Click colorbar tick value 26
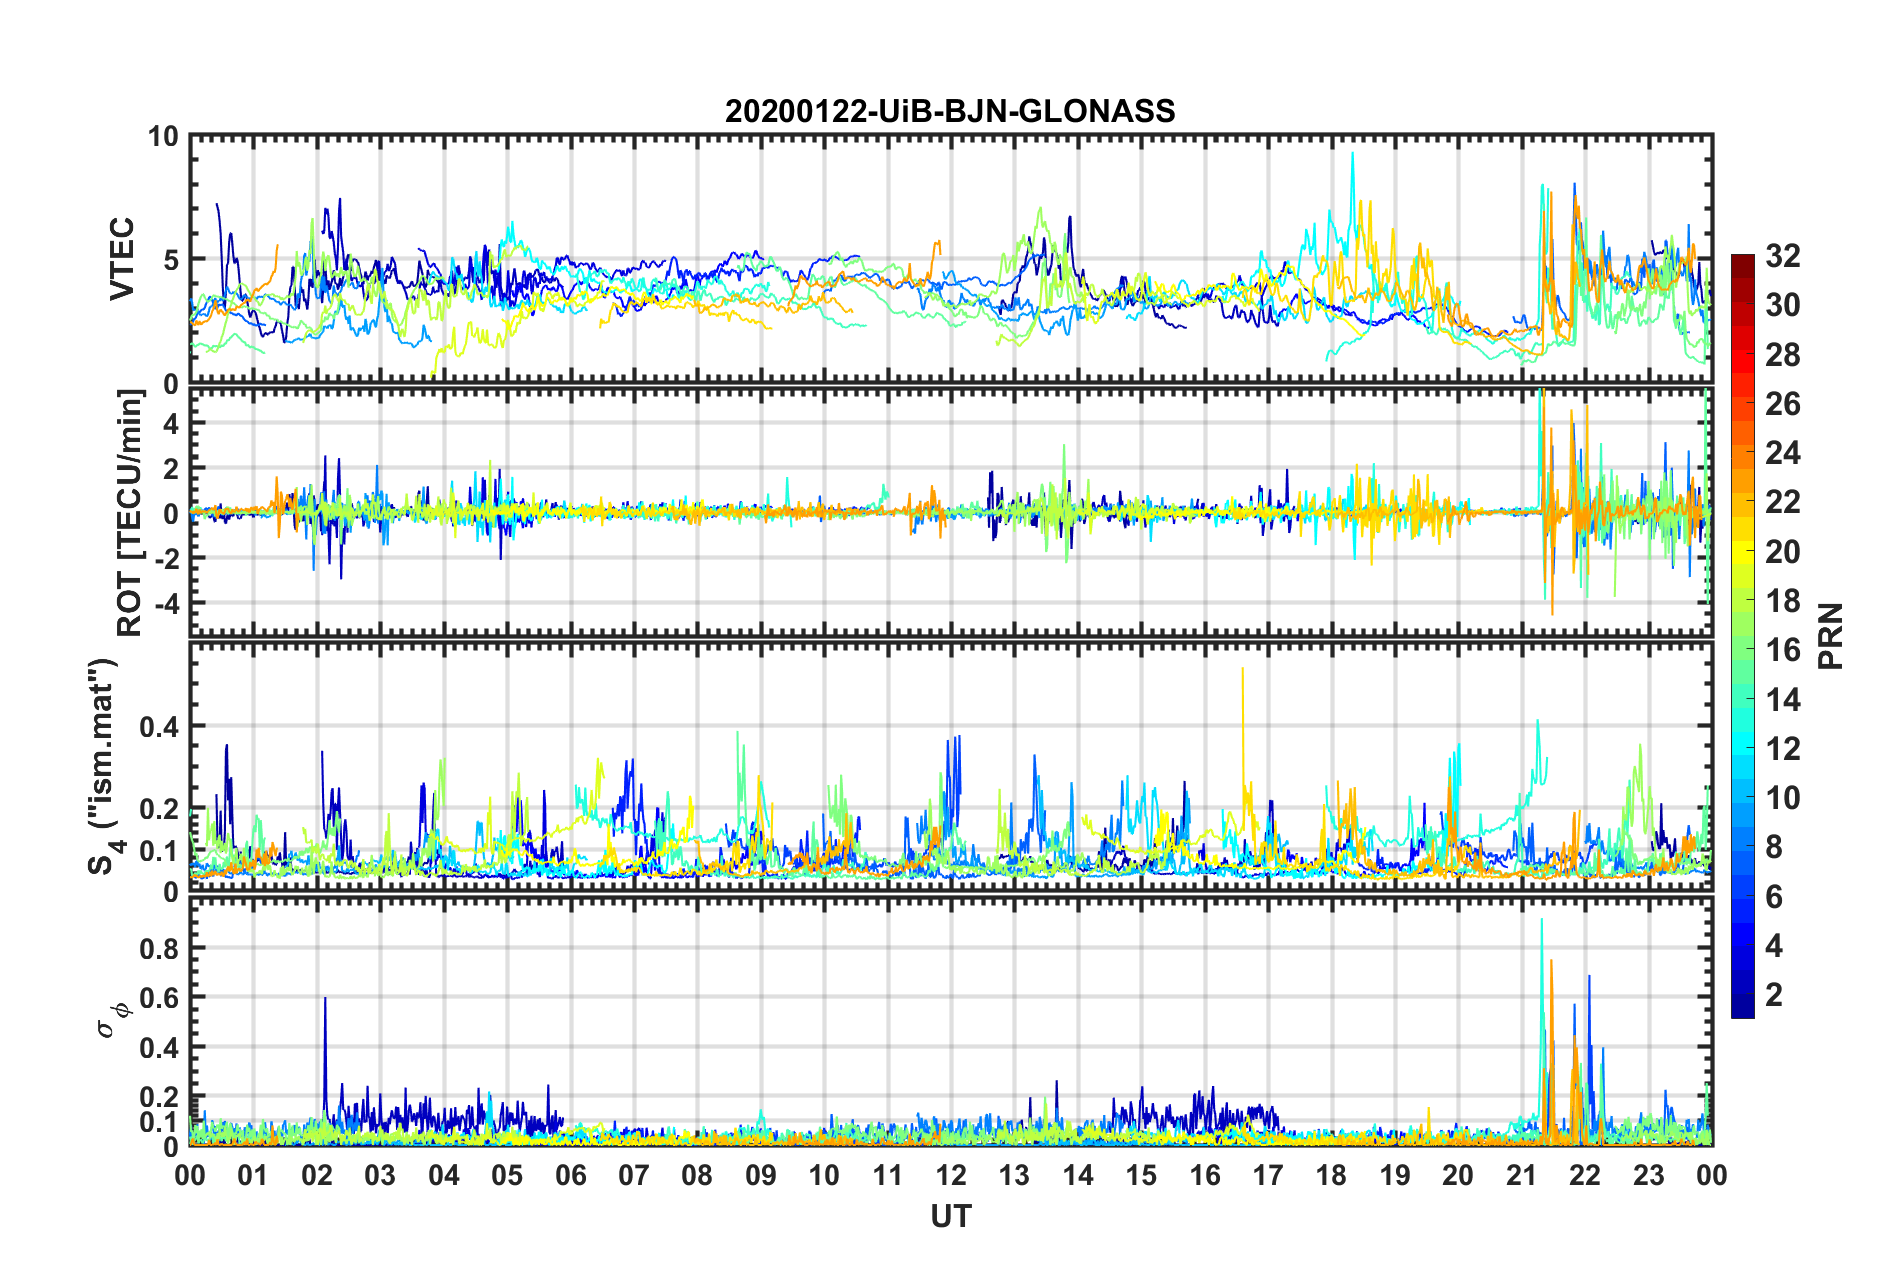 (x=1782, y=404)
